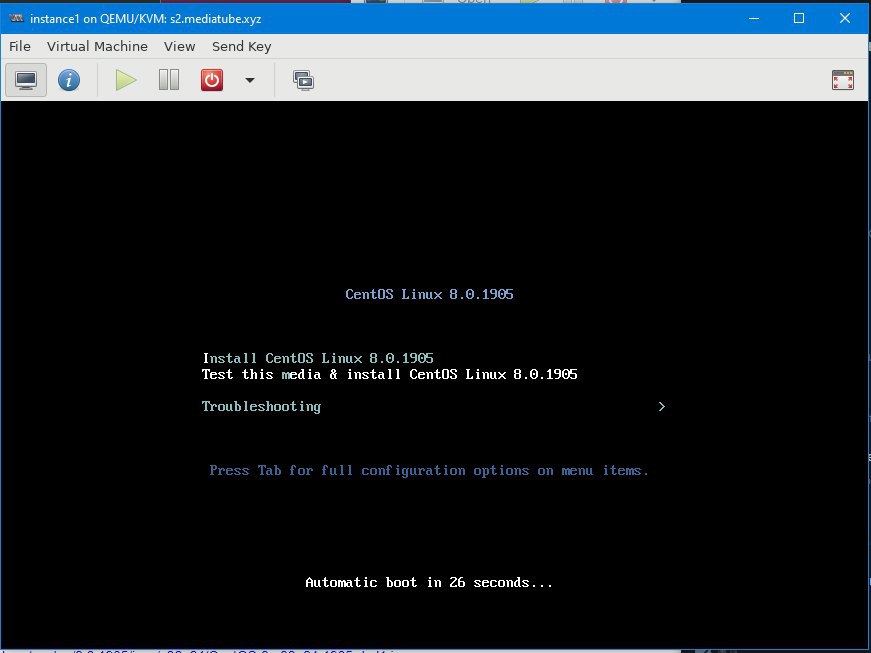Screen dimensions: 871x653
Task: Click the CentOS Linux 8.0.1905 heading
Action: click(x=429, y=294)
